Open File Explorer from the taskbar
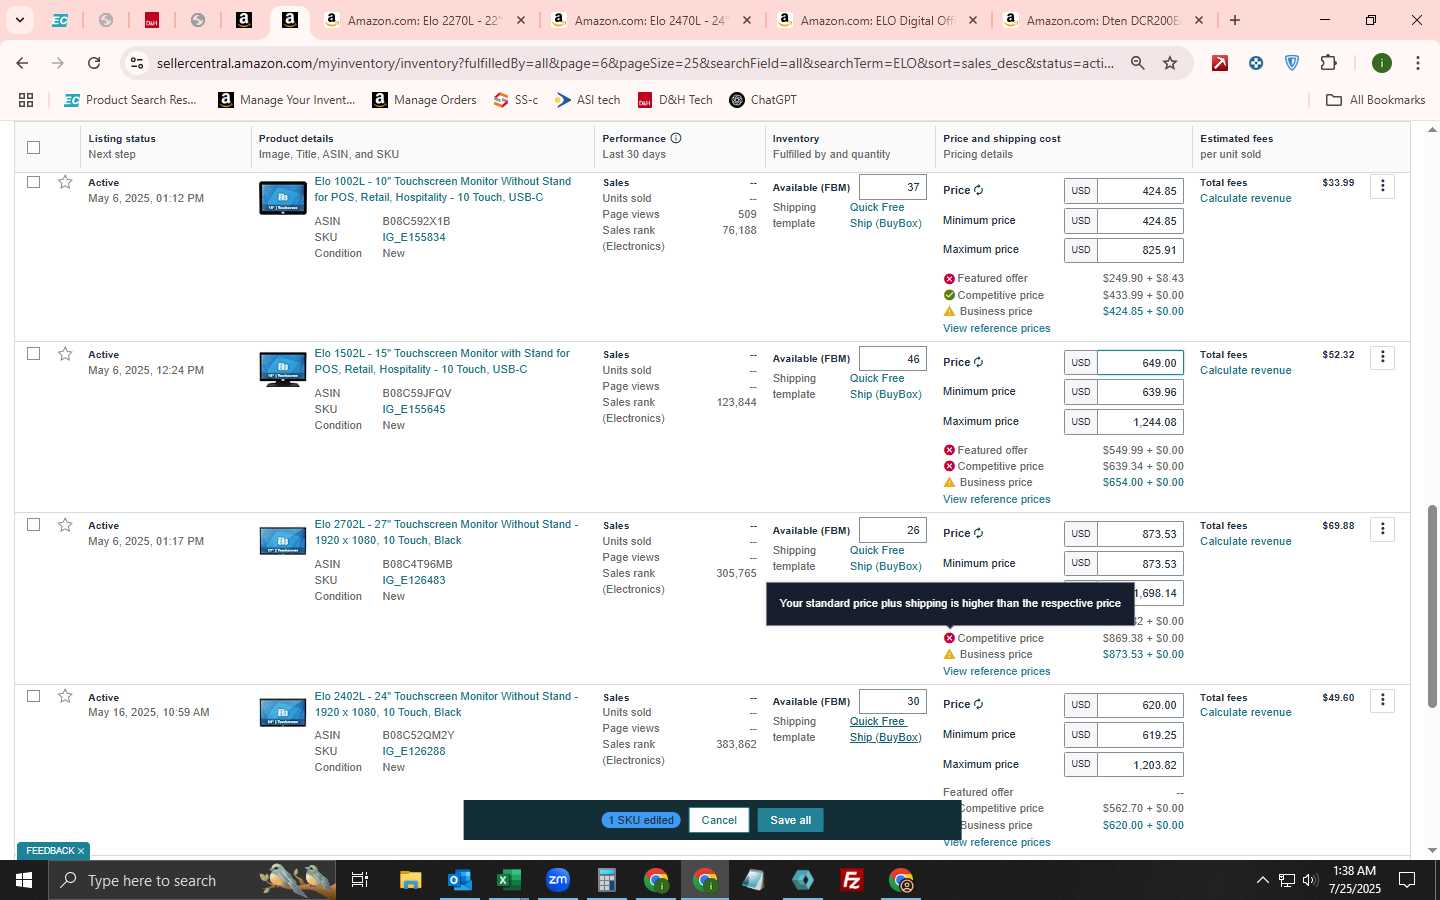 click(410, 880)
